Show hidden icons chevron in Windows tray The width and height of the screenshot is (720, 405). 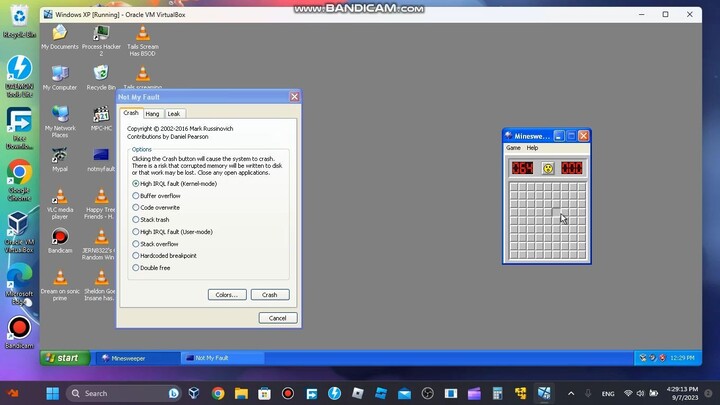click(x=571, y=394)
